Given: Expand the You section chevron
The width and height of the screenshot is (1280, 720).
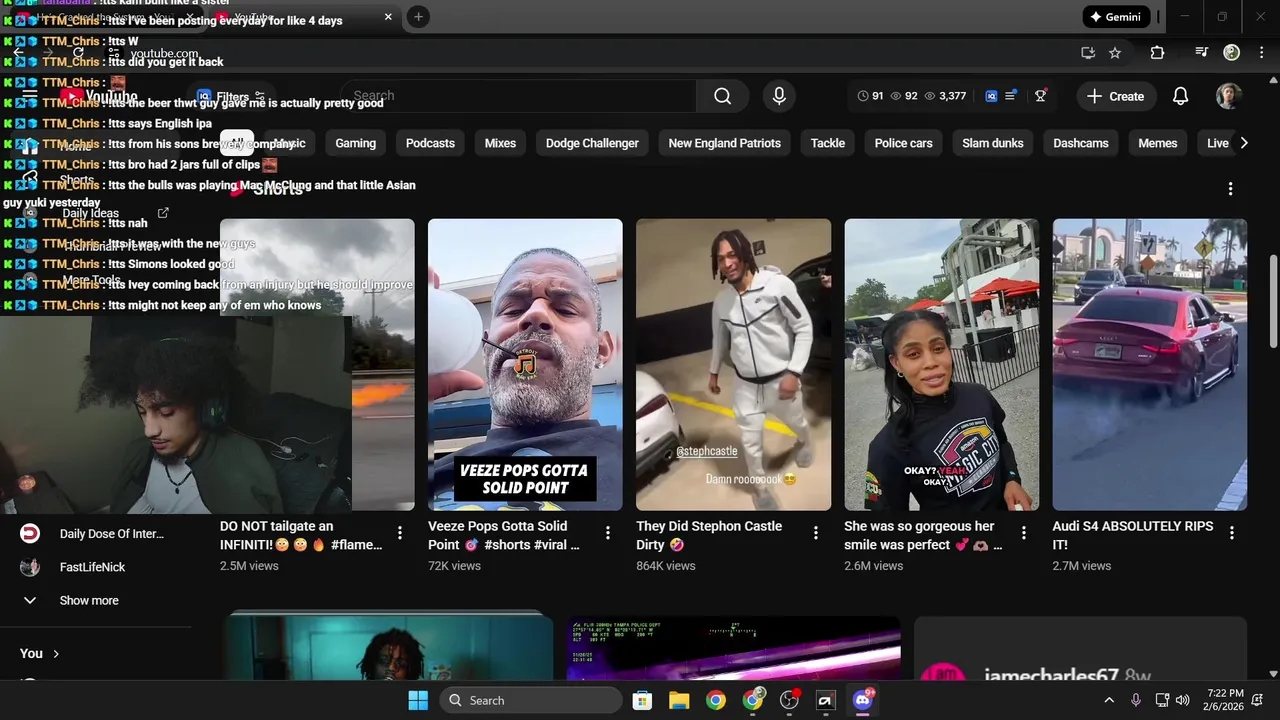Looking at the screenshot, I should tap(56, 654).
